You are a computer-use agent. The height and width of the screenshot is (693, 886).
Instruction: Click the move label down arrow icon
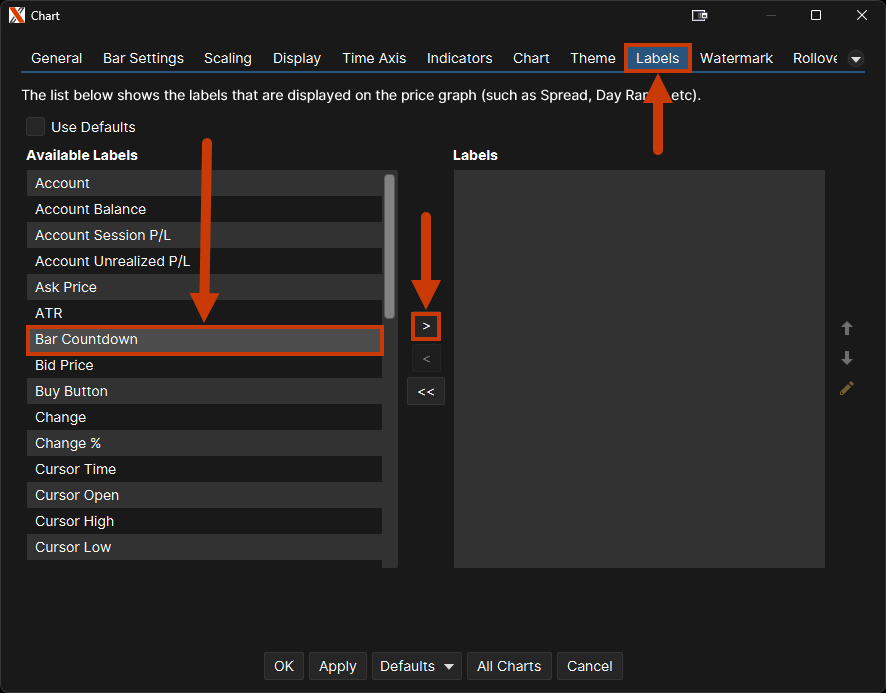(x=847, y=358)
